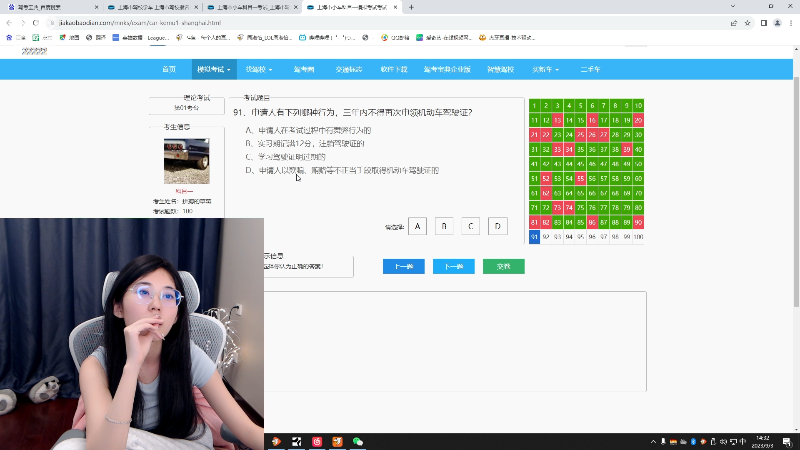The width and height of the screenshot is (800, 450).
Task: Click the page vertical scrollbar
Action: (796, 191)
